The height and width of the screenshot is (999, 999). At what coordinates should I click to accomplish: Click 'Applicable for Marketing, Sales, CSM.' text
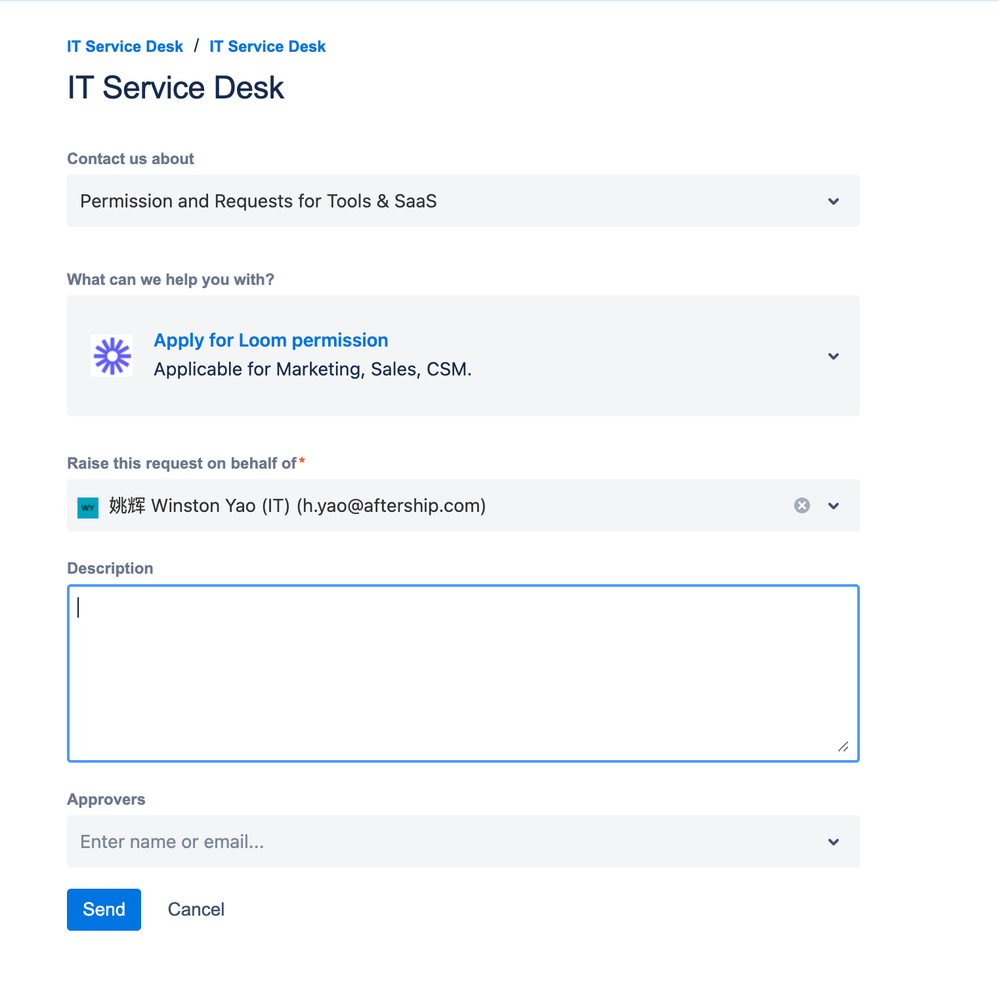[312, 370]
